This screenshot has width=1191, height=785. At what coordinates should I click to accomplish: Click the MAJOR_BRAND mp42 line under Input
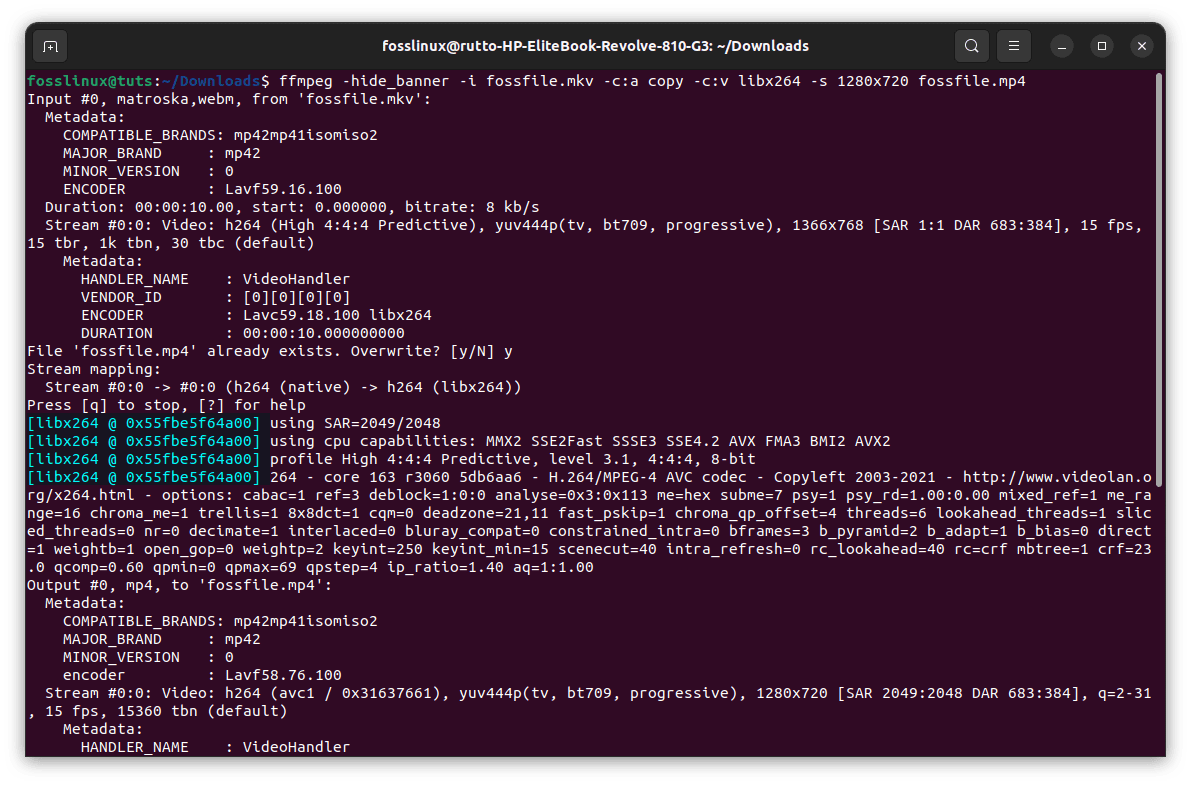click(x=162, y=154)
